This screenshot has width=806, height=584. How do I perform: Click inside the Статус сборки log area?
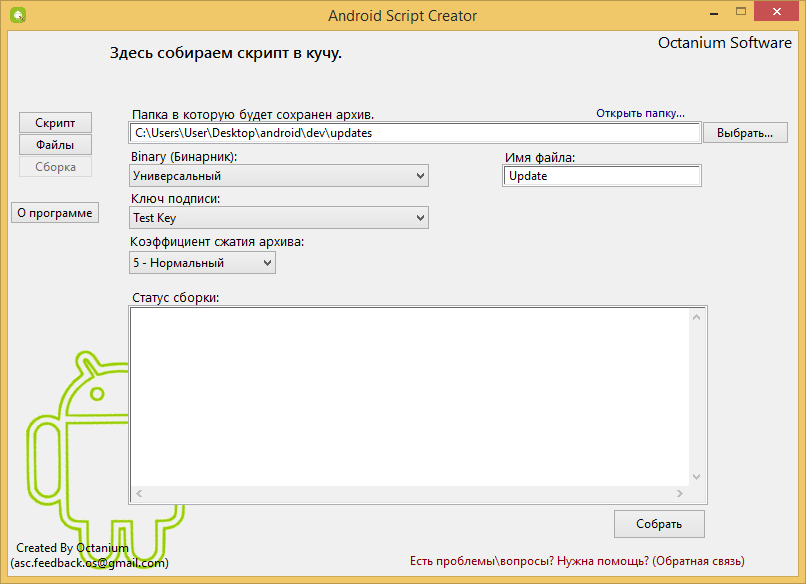coord(410,396)
